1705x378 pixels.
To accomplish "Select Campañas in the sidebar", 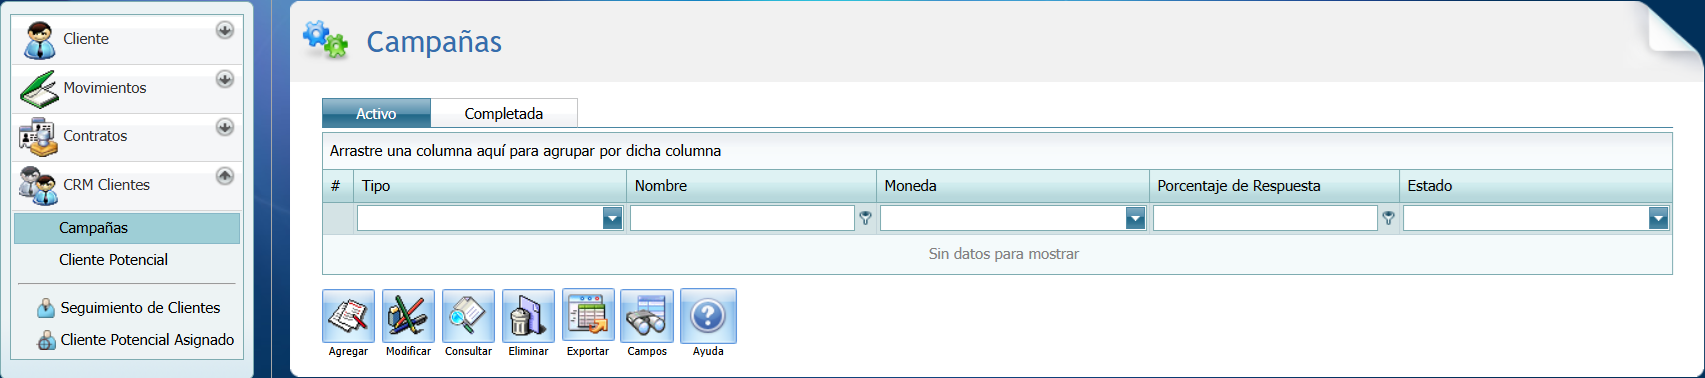I will (127, 228).
